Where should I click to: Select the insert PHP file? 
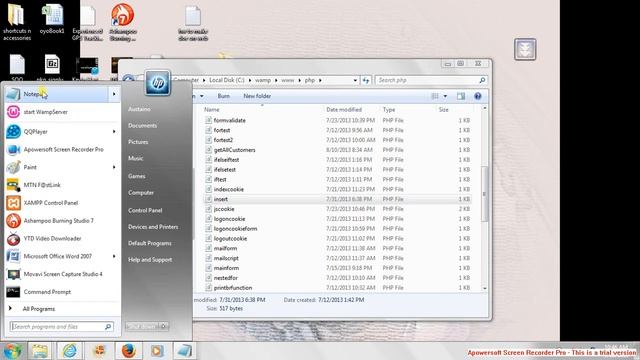coord(221,199)
